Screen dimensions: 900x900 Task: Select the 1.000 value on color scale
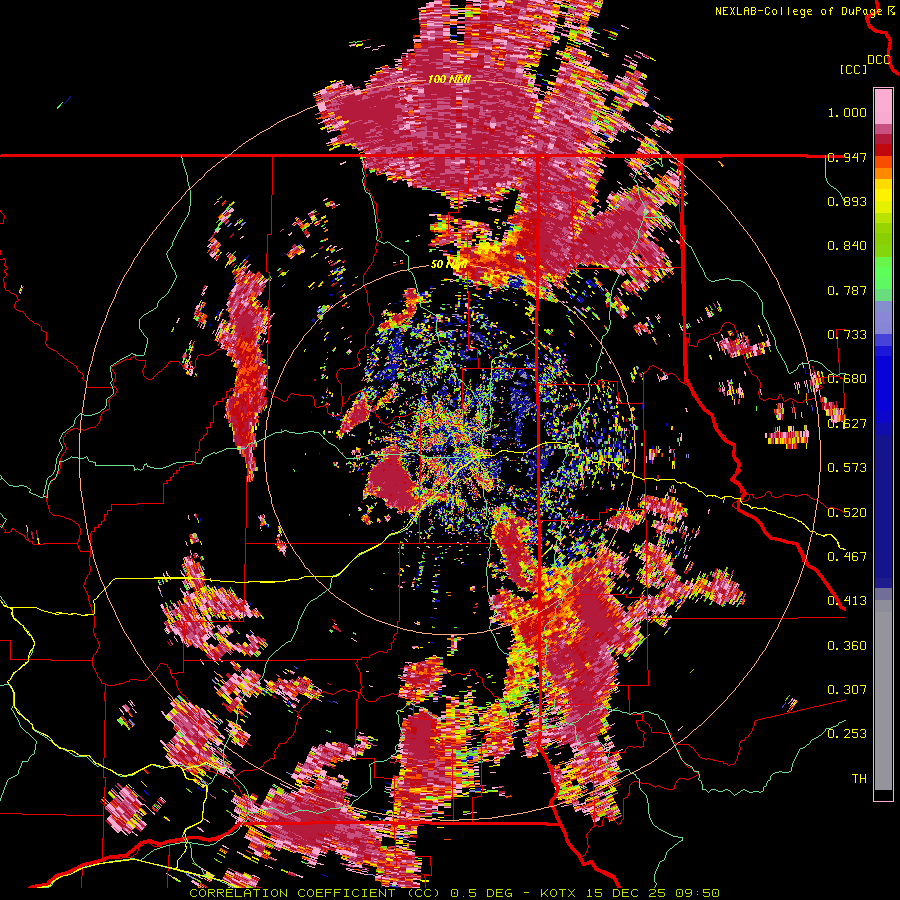click(847, 112)
